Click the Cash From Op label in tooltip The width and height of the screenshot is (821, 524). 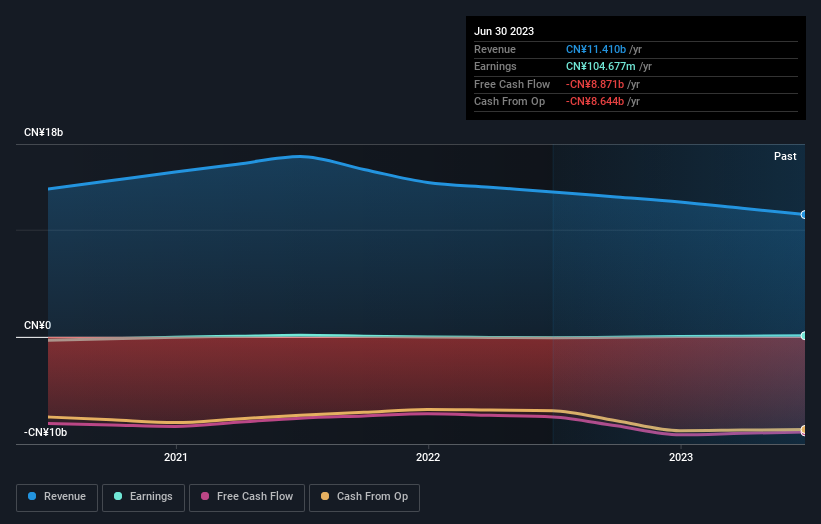[509, 102]
